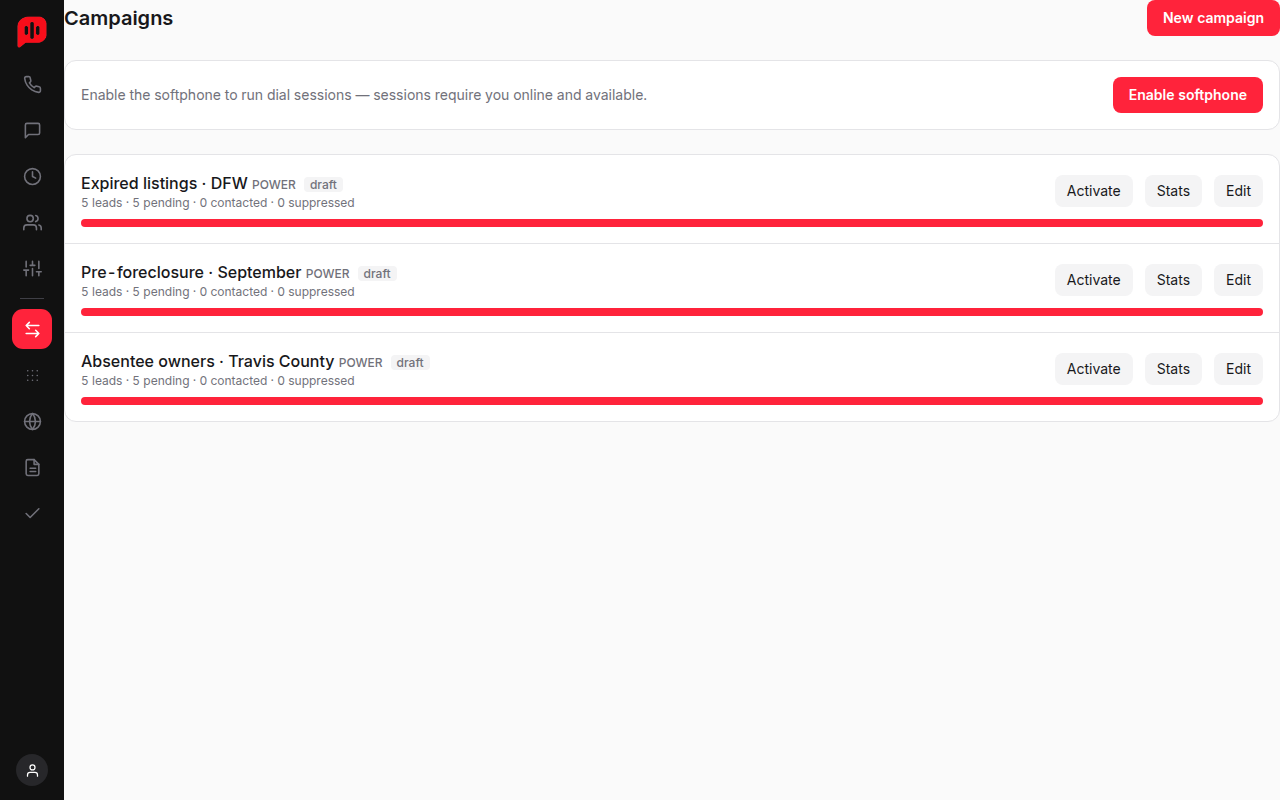Click the POWER label beside Absentee owners
Viewport: 1280px width, 800px height.
pyautogui.click(x=361, y=363)
